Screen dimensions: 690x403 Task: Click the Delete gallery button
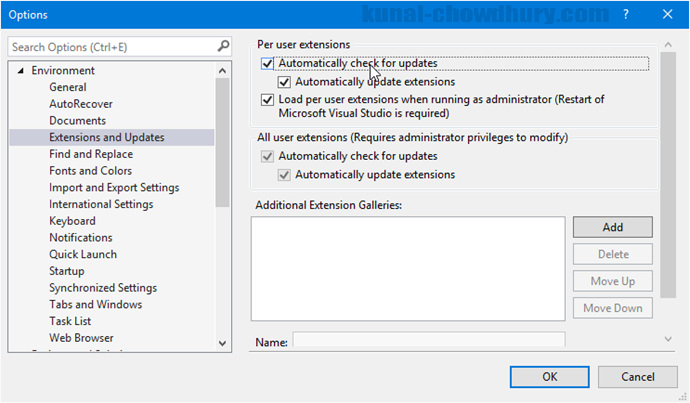613,254
